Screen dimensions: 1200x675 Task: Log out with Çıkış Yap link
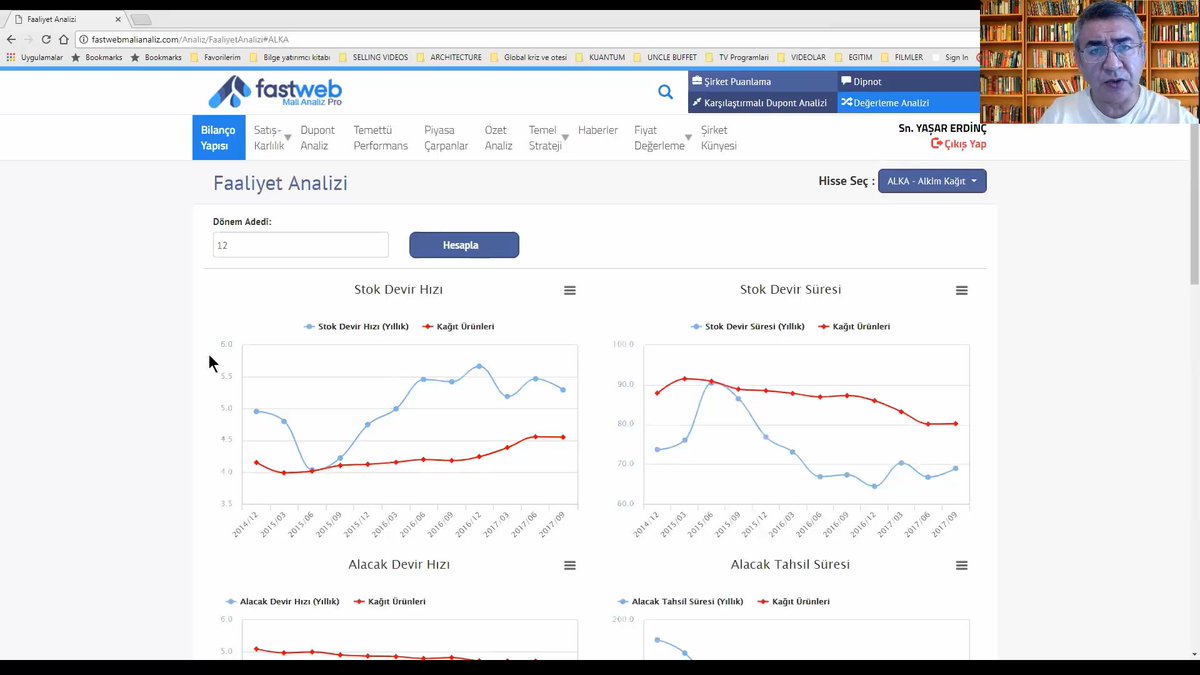tap(958, 144)
